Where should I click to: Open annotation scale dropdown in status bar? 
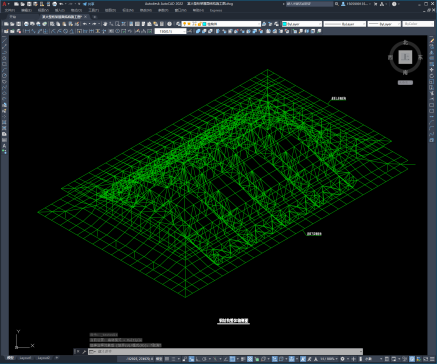pos(328,359)
